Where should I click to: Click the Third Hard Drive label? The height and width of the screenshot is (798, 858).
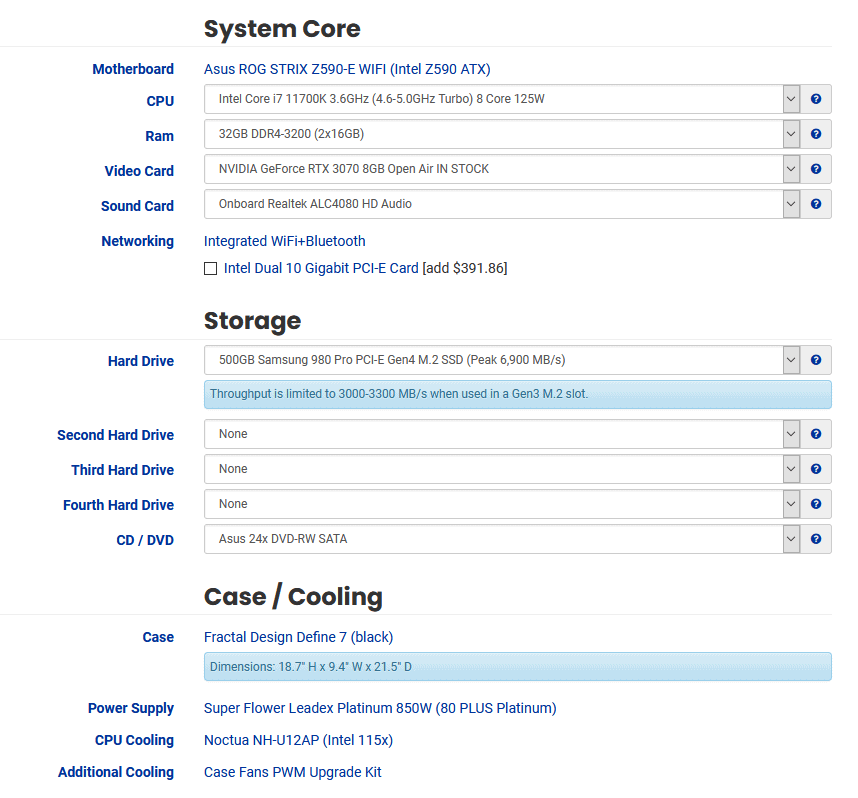point(123,470)
